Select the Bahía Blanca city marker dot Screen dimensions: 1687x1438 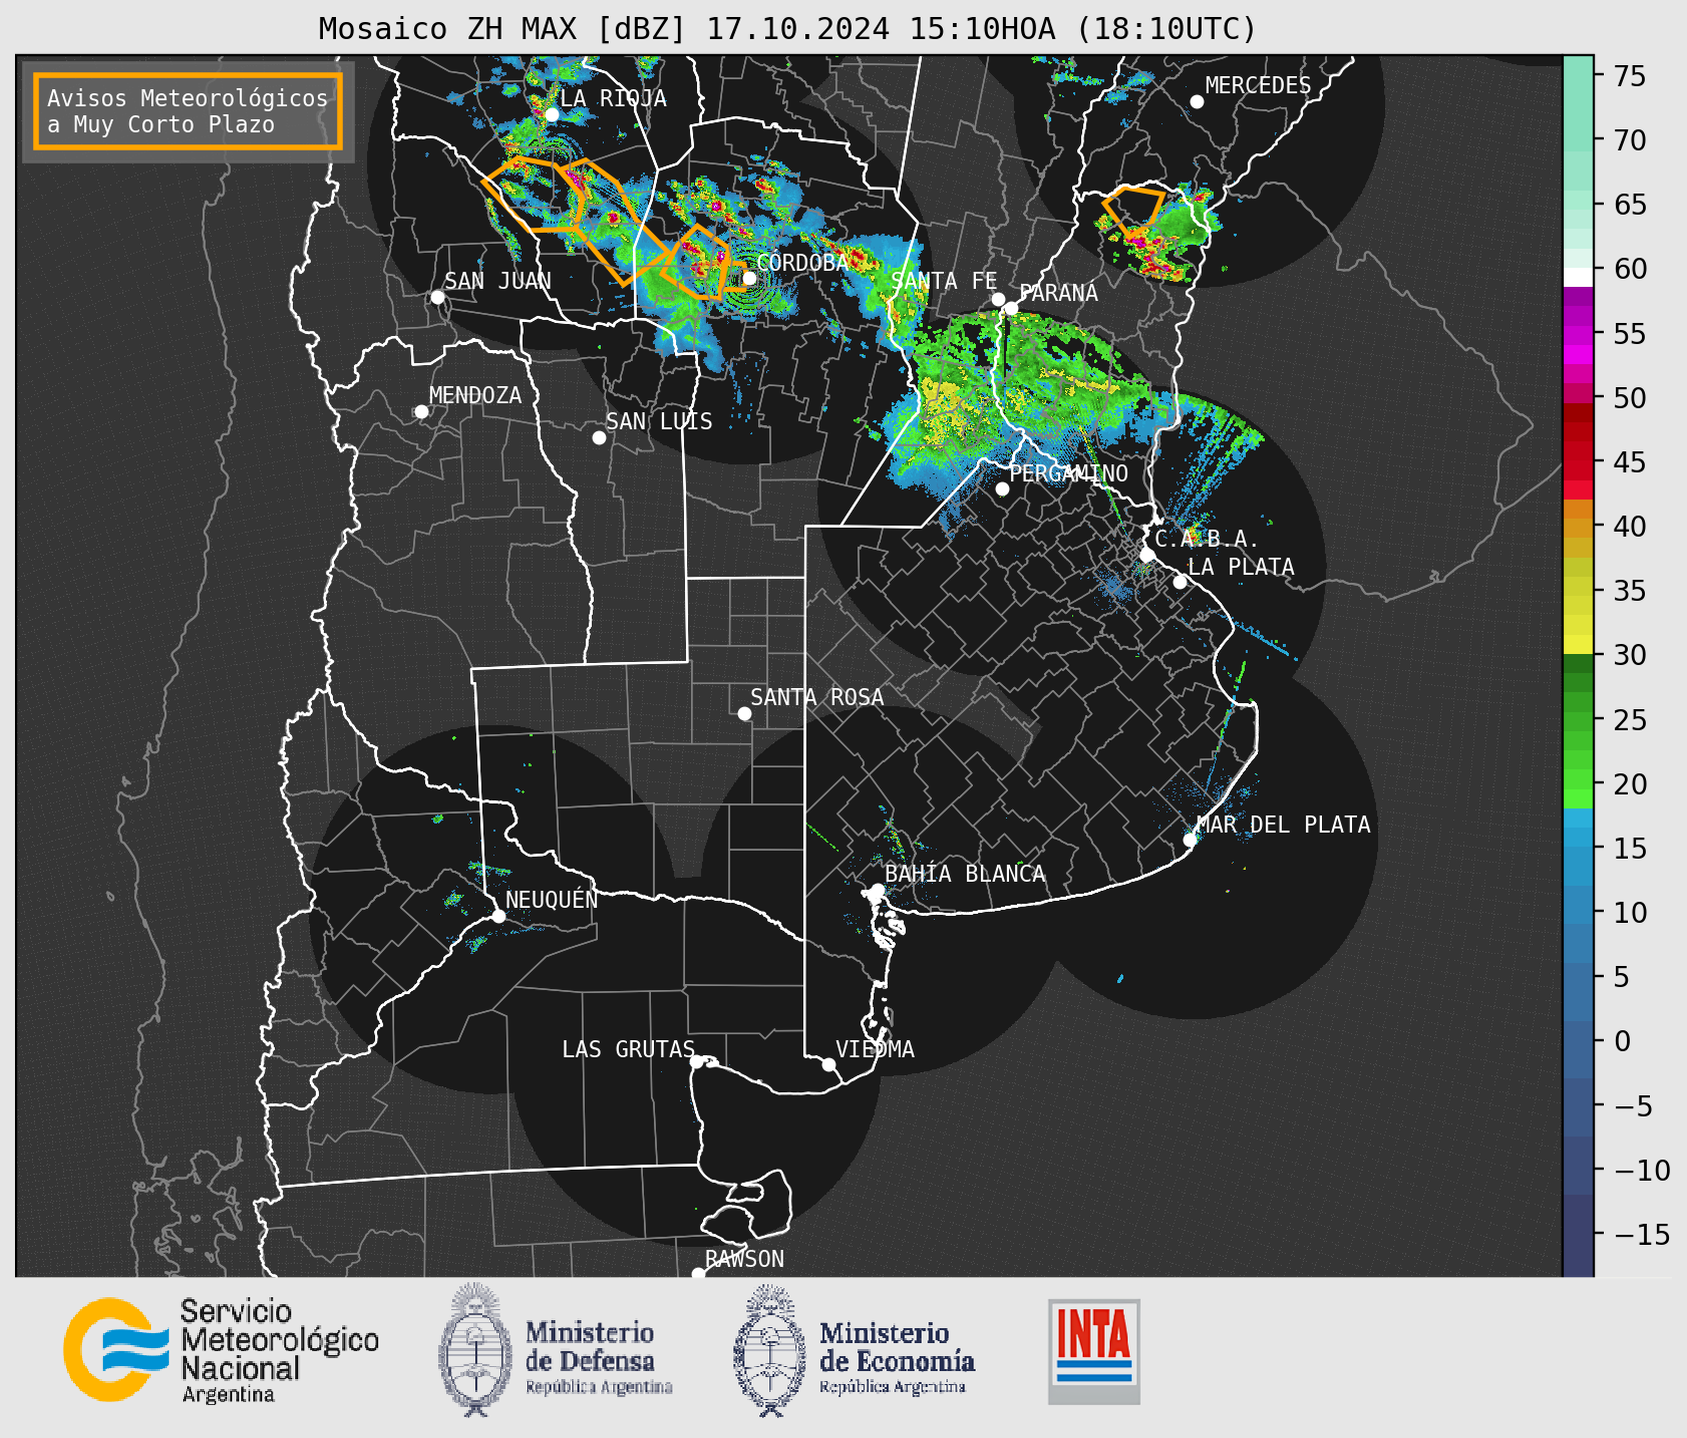pos(877,890)
